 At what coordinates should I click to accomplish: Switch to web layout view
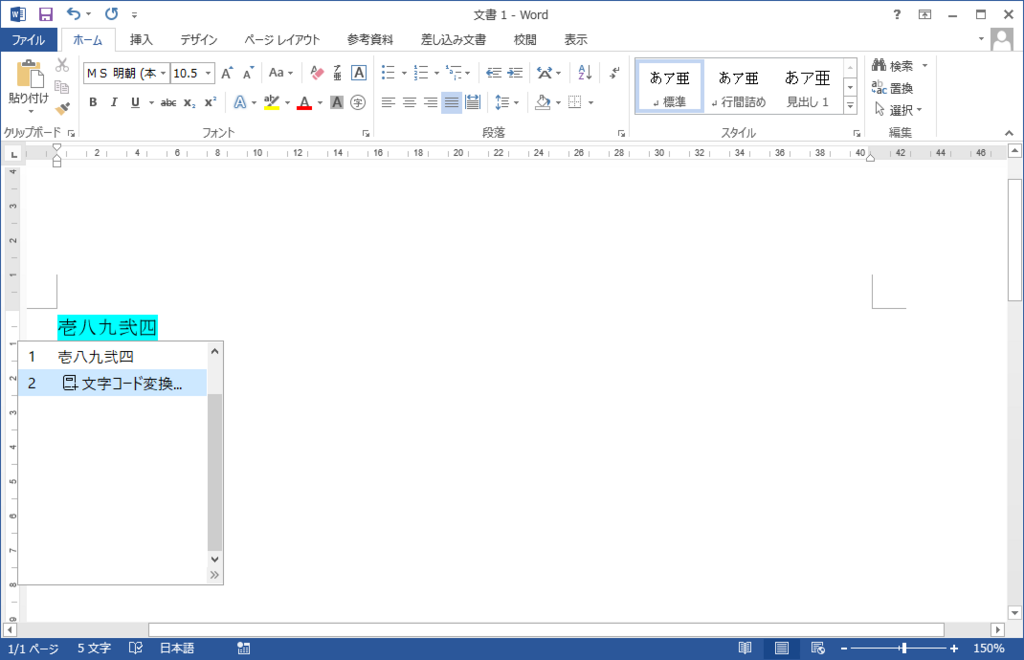tap(818, 648)
